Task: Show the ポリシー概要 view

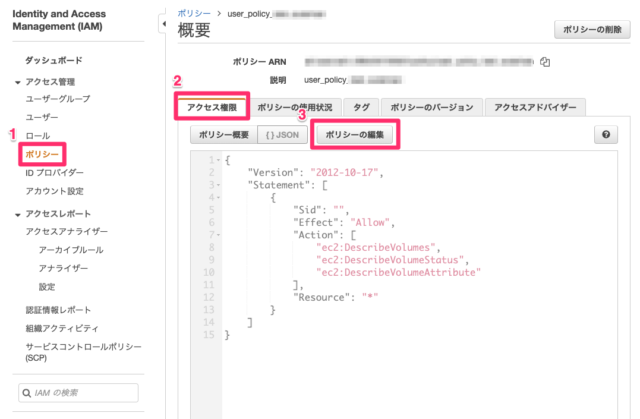Action: click(x=224, y=135)
